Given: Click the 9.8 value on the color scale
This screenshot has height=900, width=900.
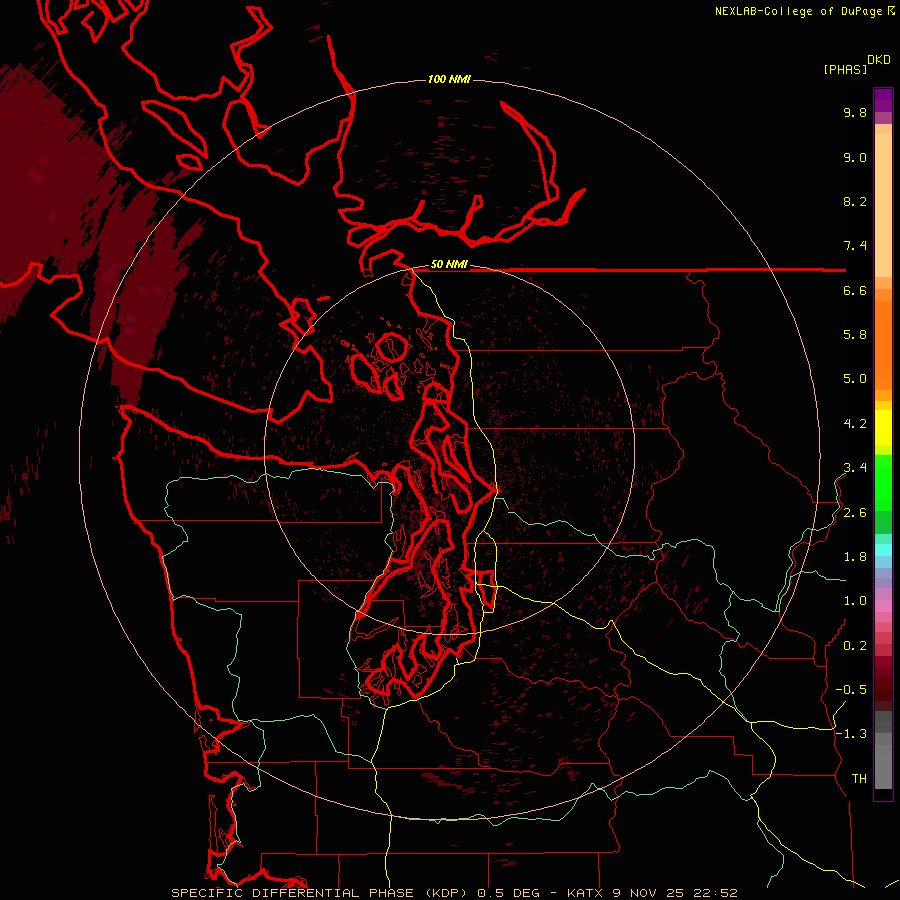Looking at the screenshot, I should click(x=855, y=112).
